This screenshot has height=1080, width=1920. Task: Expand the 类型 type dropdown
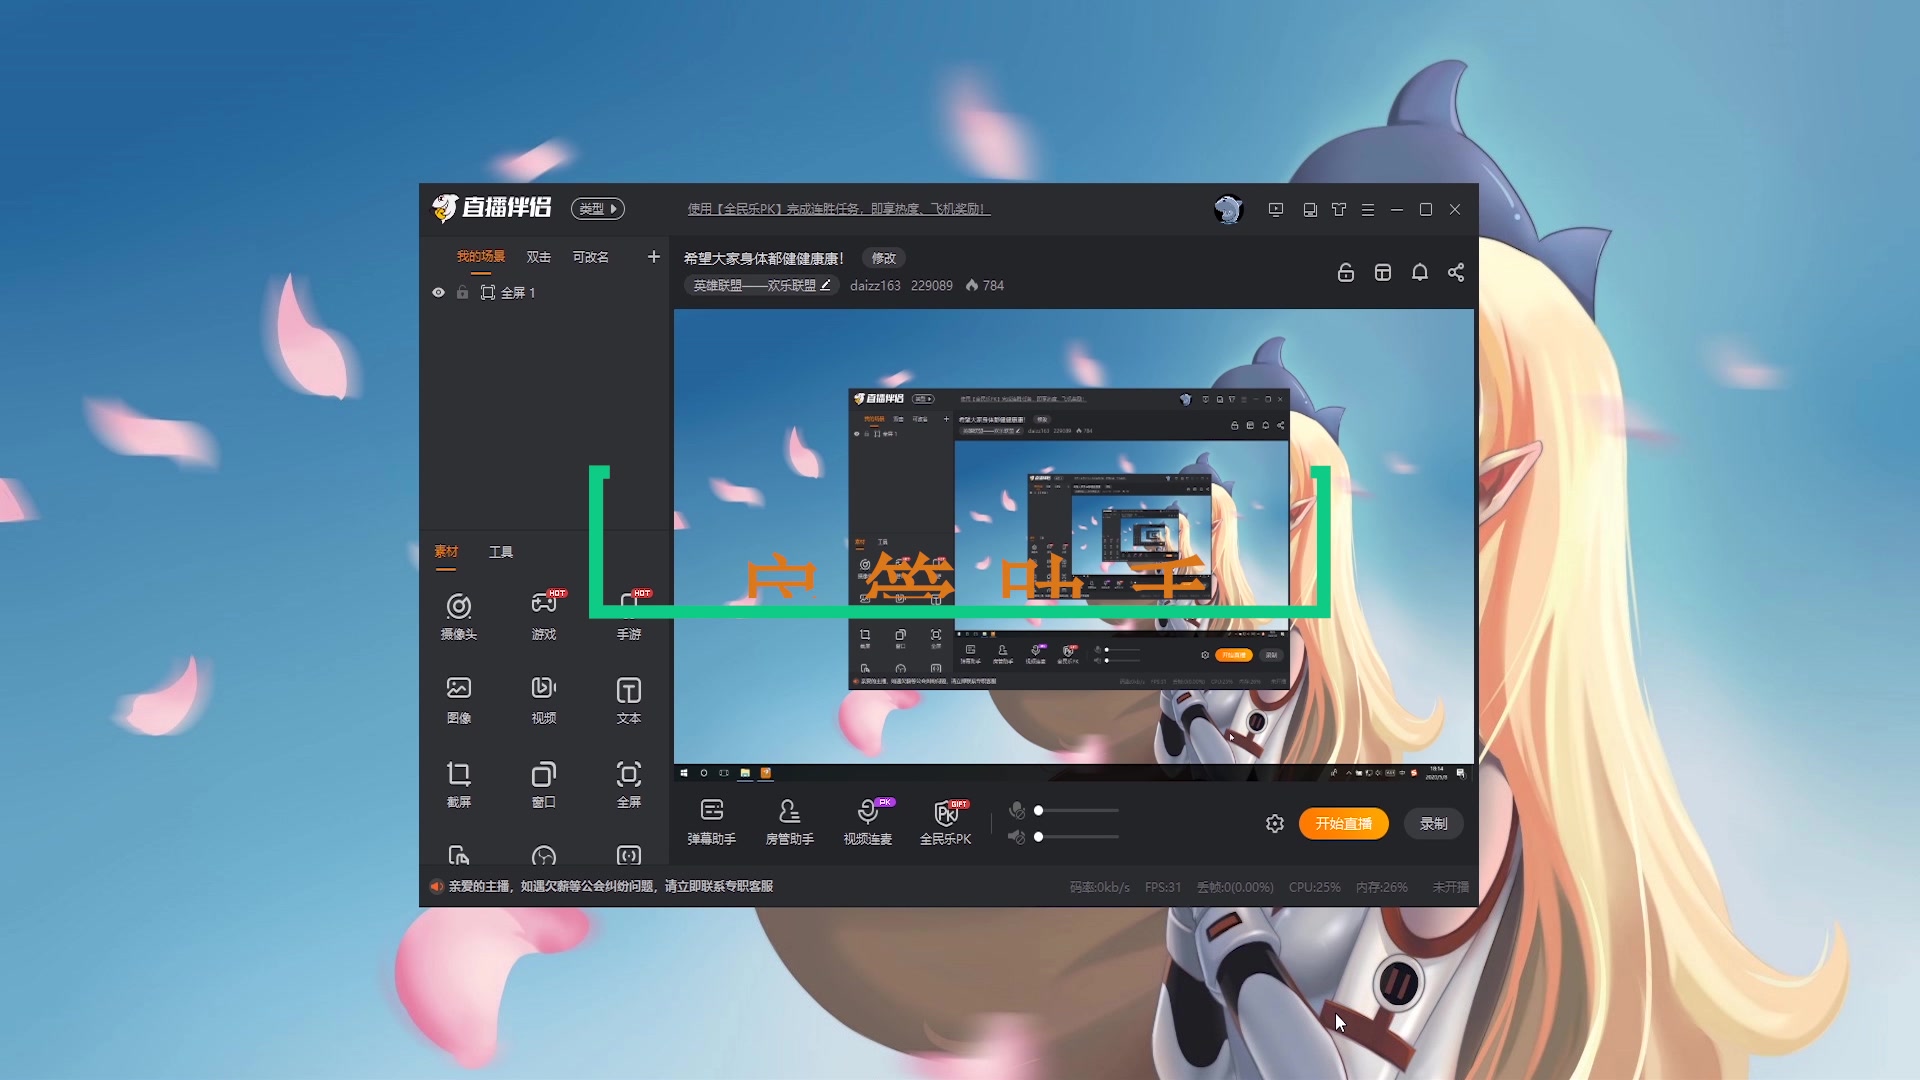click(598, 209)
